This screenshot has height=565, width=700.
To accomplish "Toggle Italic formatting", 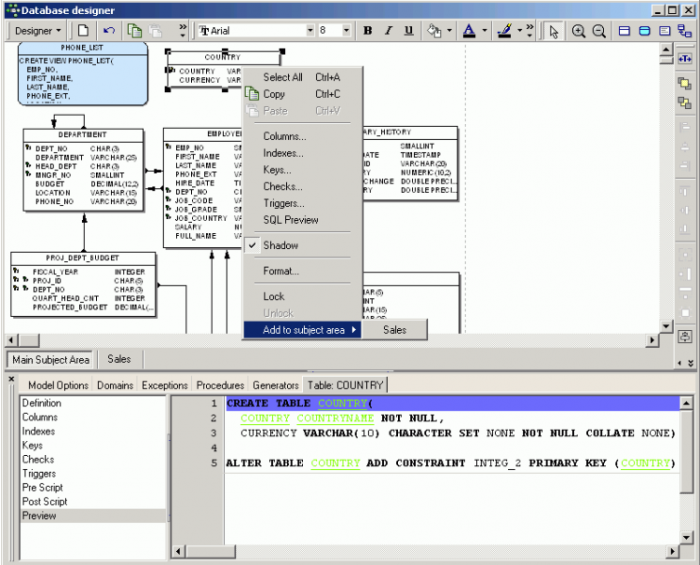I will [388, 30].
